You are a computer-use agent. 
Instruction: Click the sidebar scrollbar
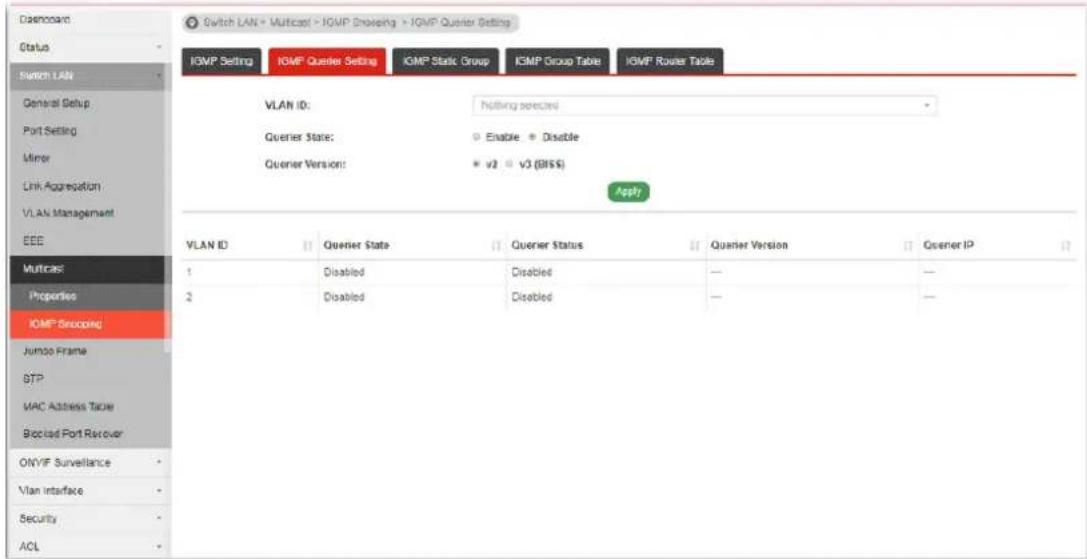[168, 208]
